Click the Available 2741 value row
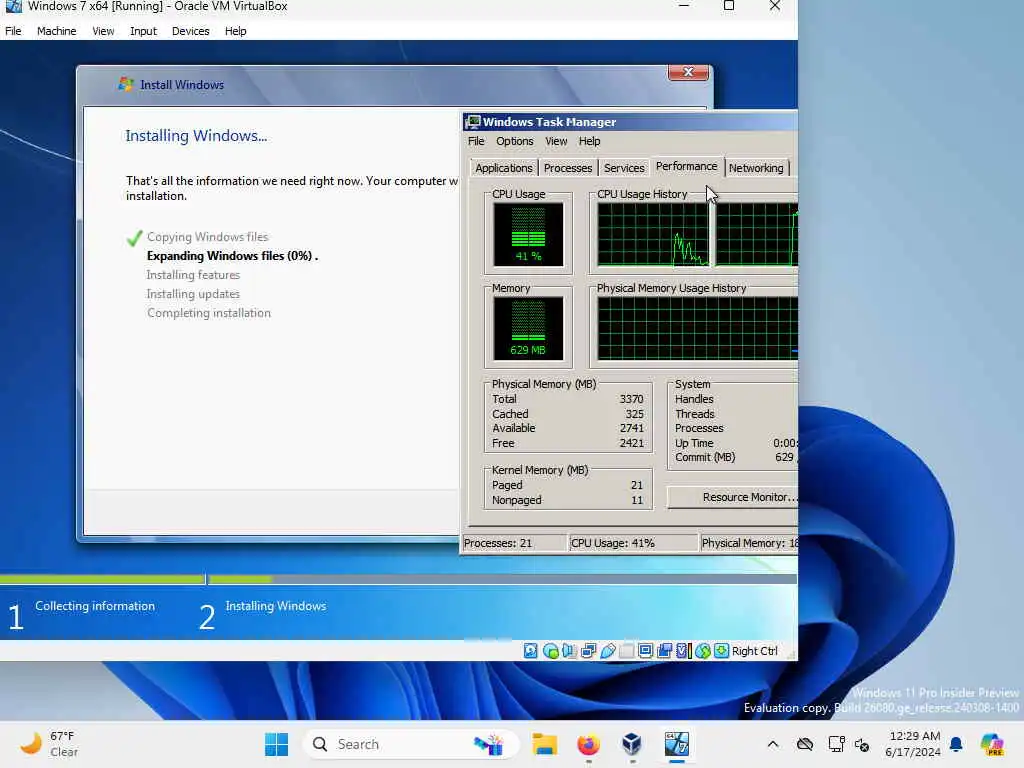1024x768 pixels. tap(568, 428)
